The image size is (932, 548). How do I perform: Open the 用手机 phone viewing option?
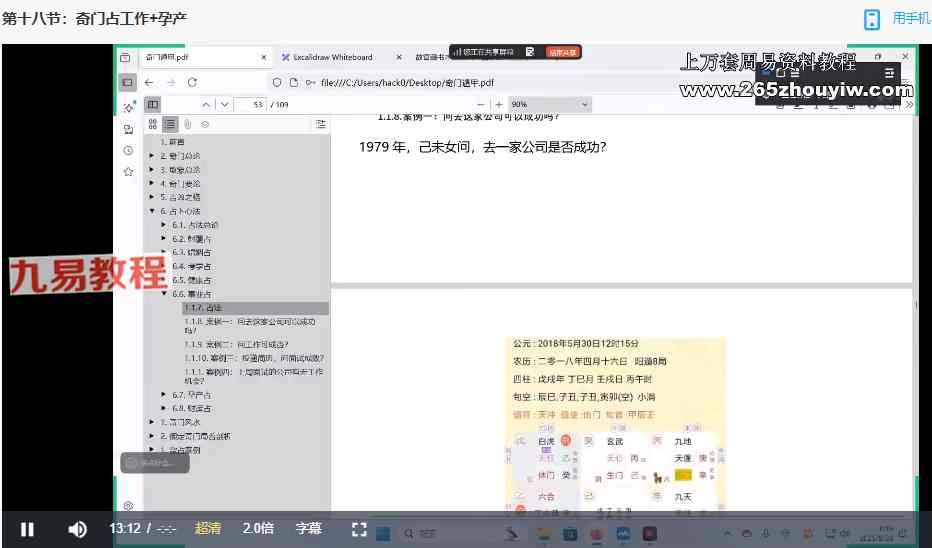897,18
